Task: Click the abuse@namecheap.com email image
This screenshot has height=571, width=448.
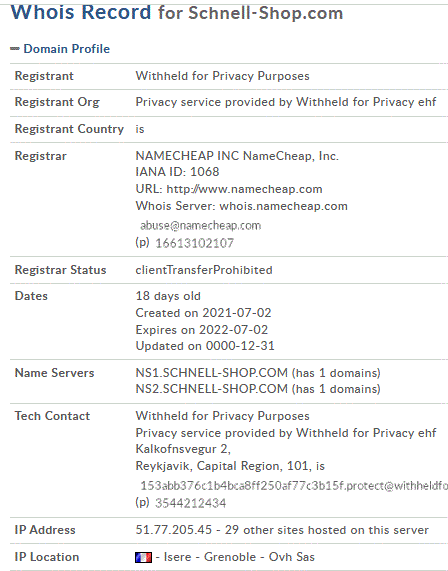Action: pyautogui.click(x=201, y=226)
